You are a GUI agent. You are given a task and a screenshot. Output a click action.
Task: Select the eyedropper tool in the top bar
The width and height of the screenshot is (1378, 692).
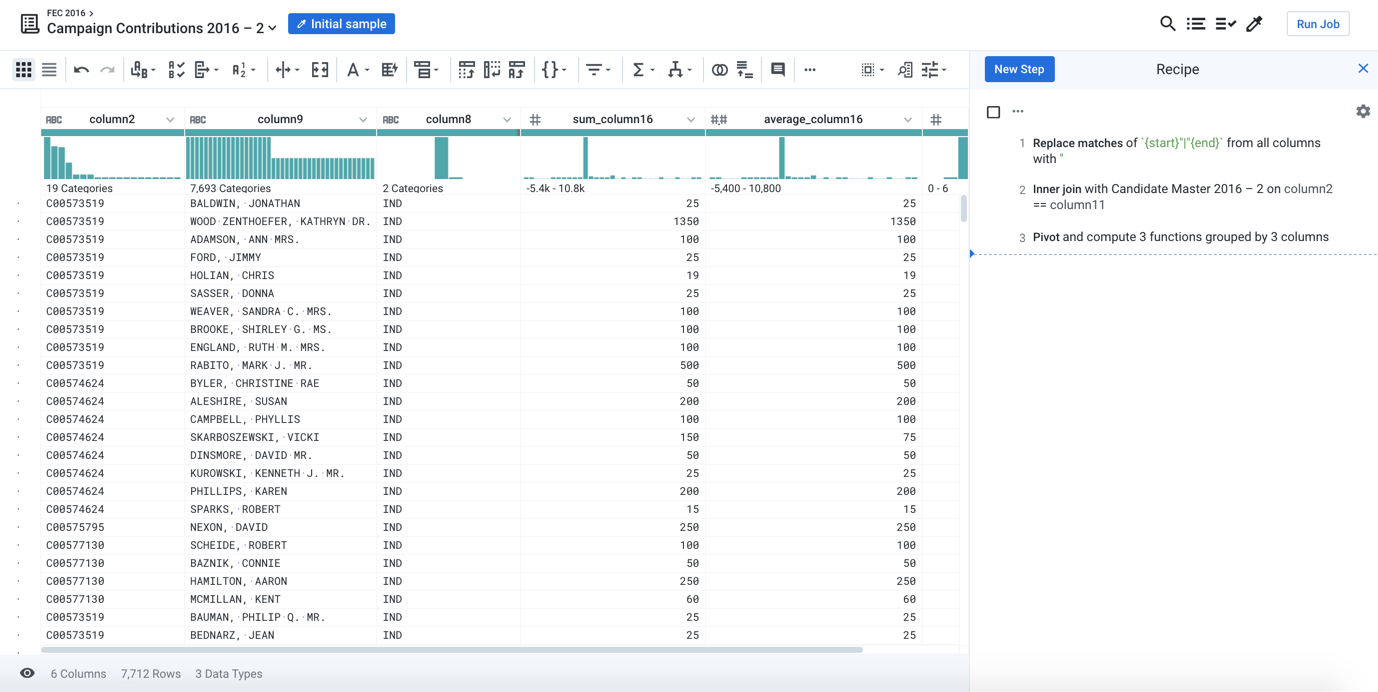1255,23
